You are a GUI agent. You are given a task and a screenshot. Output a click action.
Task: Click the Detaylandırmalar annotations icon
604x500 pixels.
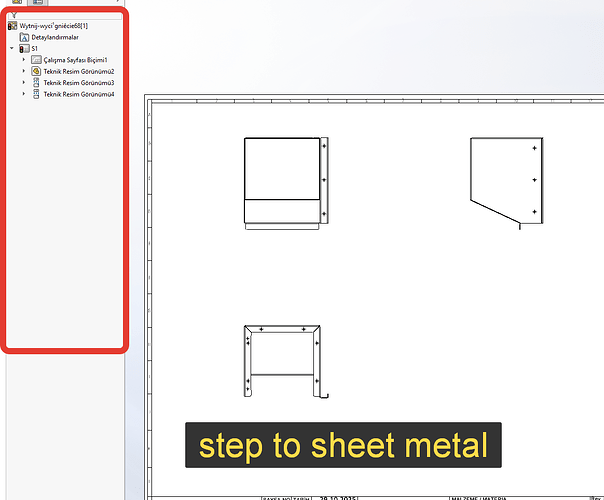pos(25,37)
